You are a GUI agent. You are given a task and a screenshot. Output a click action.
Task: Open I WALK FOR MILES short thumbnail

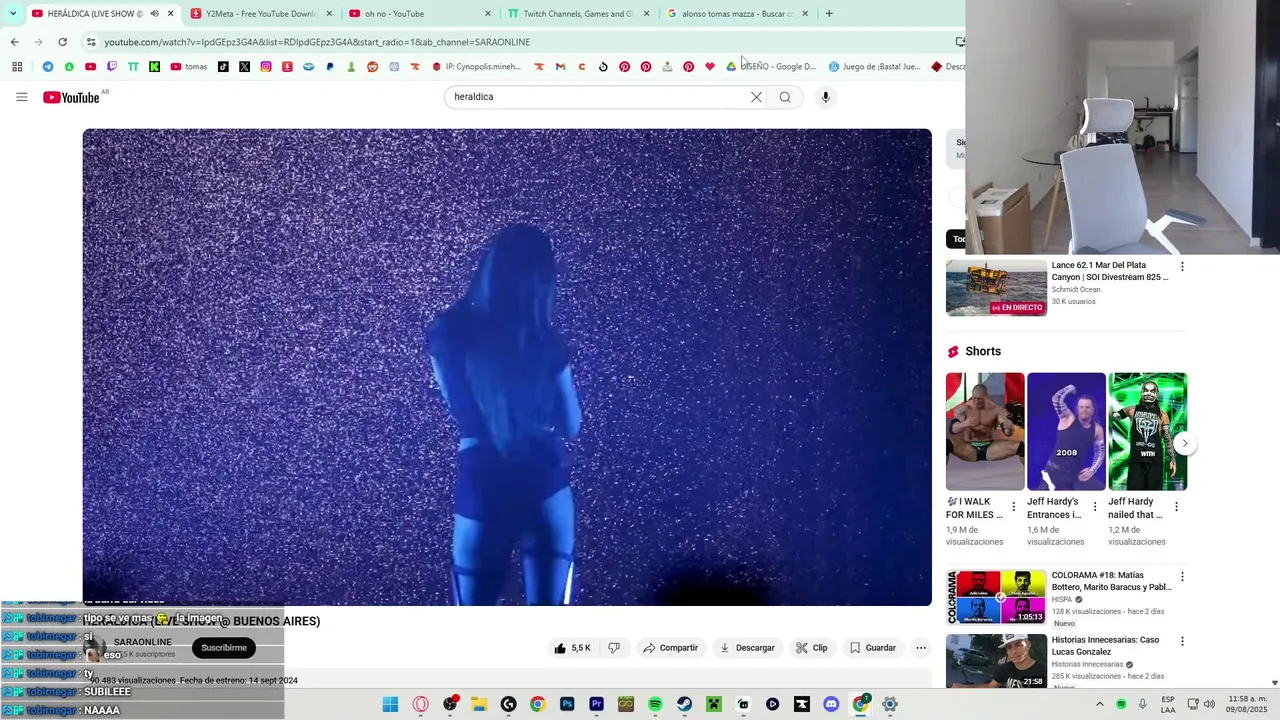pos(985,432)
